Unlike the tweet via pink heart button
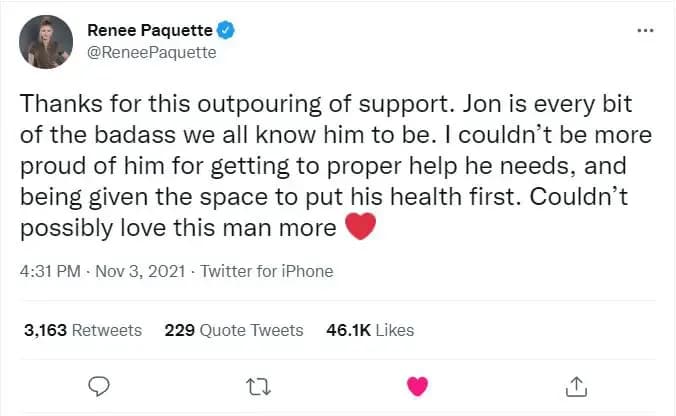This screenshot has height=416, width=676. tap(417, 384)
